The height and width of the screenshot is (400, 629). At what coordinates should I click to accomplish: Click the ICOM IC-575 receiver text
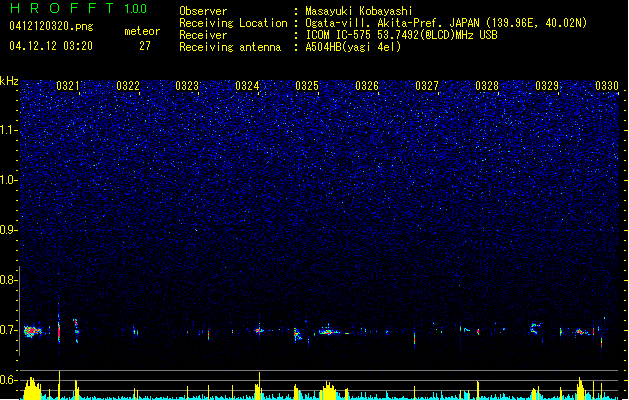click(x=401, y=35)
